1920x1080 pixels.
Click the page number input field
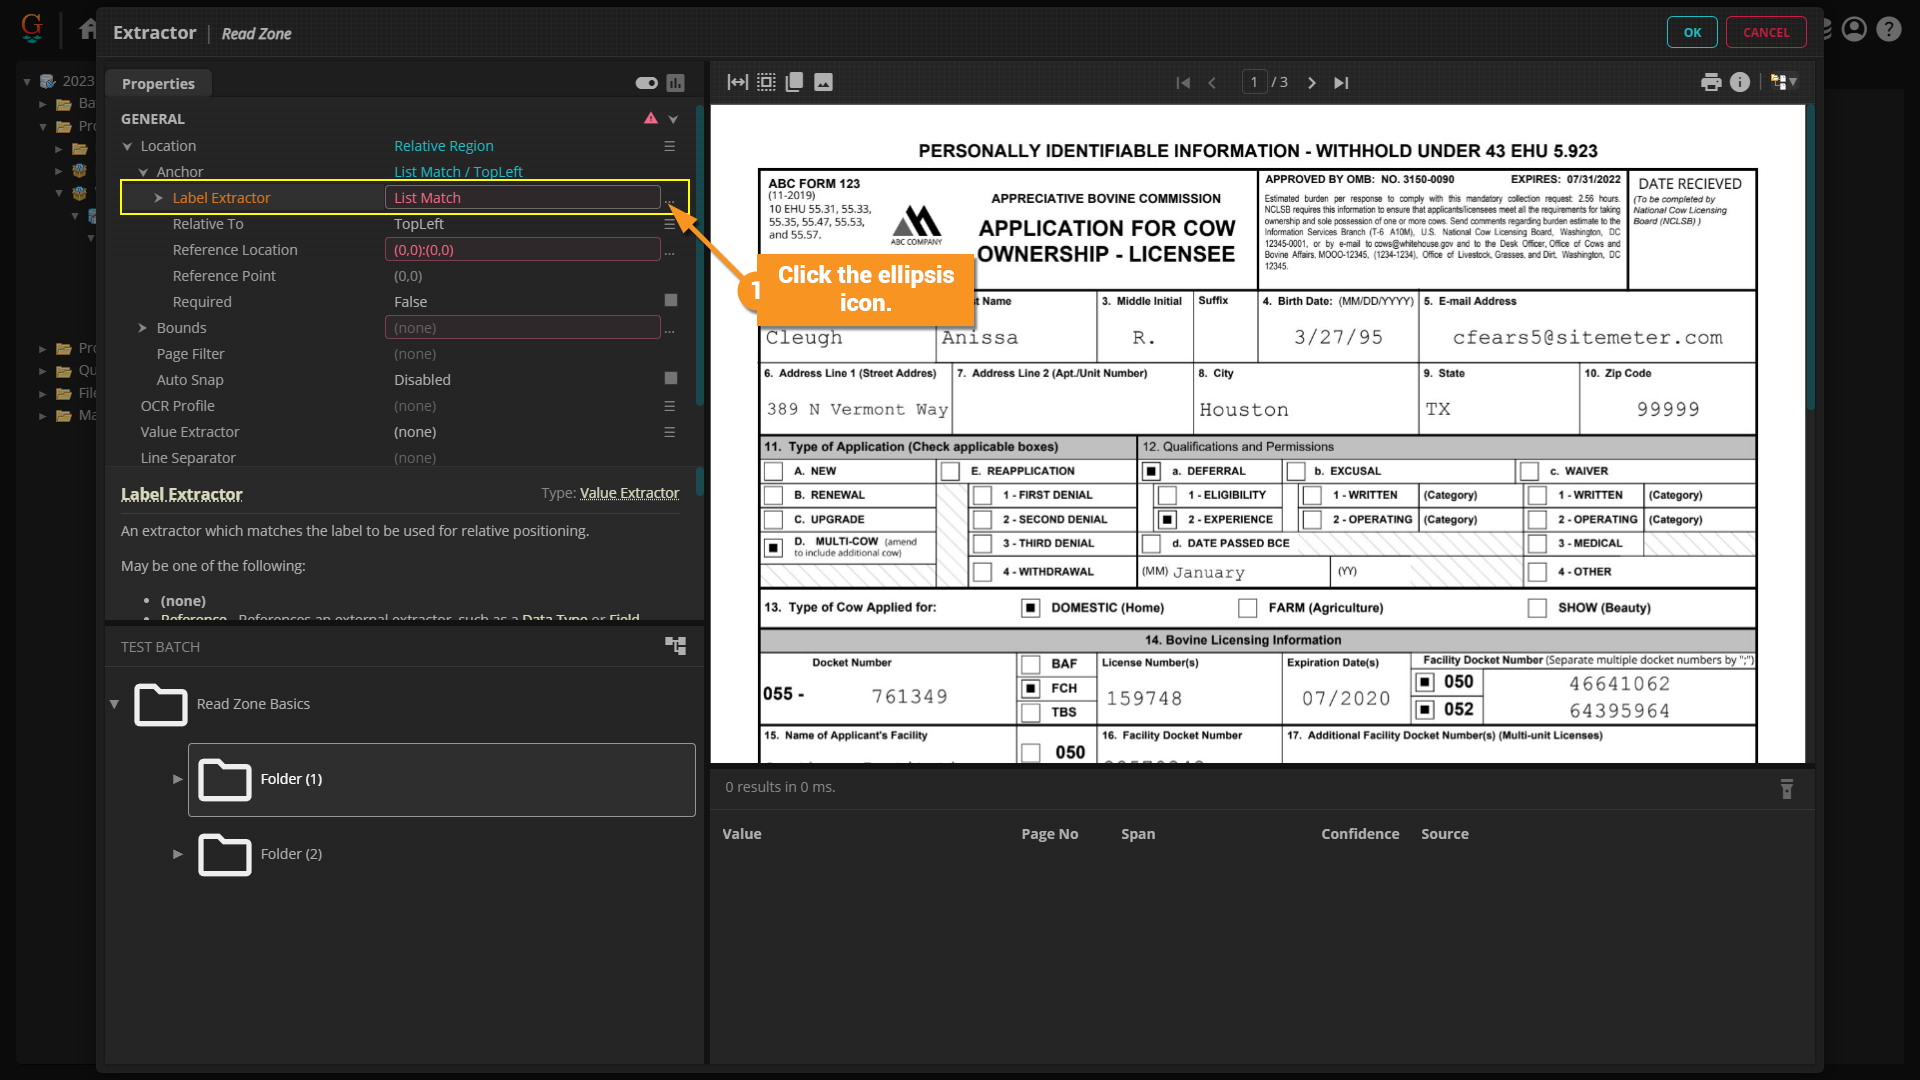1254,83
